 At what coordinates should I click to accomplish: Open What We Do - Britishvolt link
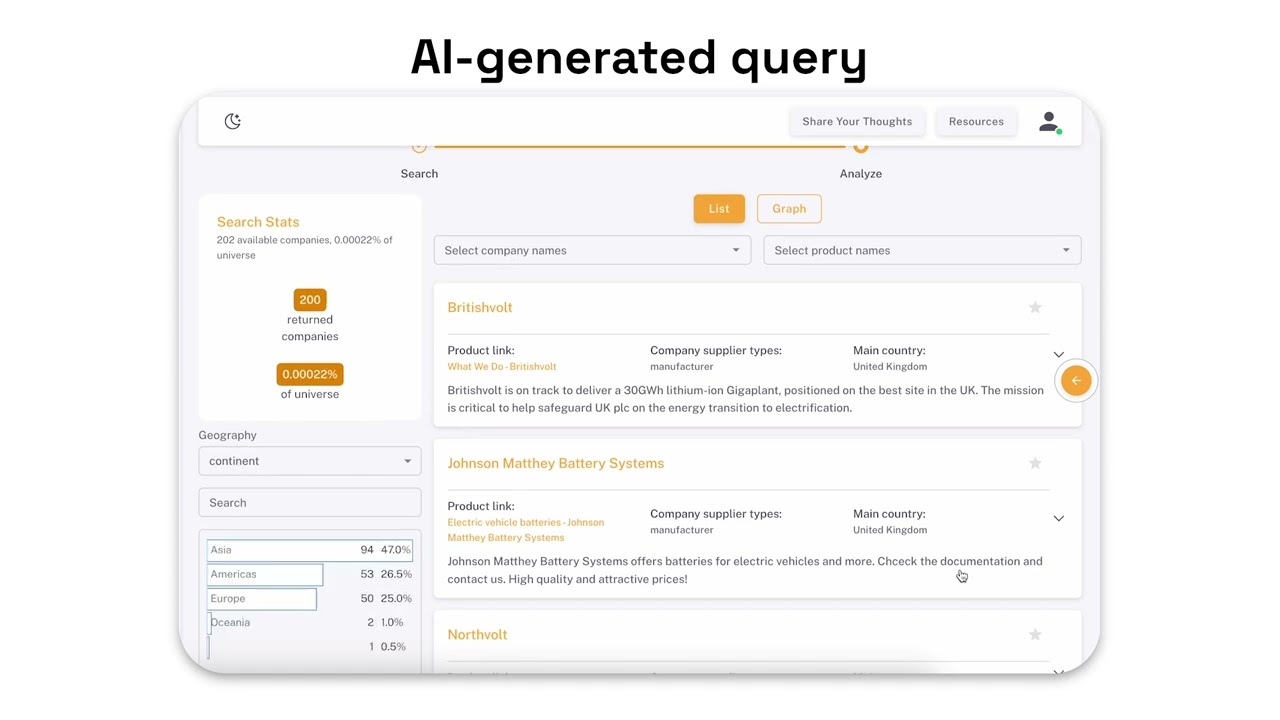coord(502,367)
